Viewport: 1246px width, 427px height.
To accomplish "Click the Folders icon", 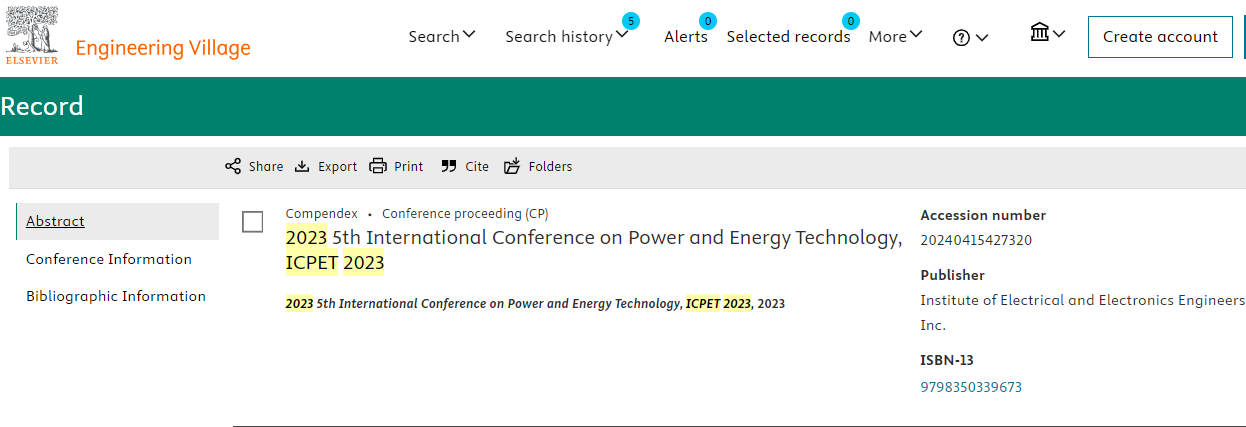I will [512, 166].
